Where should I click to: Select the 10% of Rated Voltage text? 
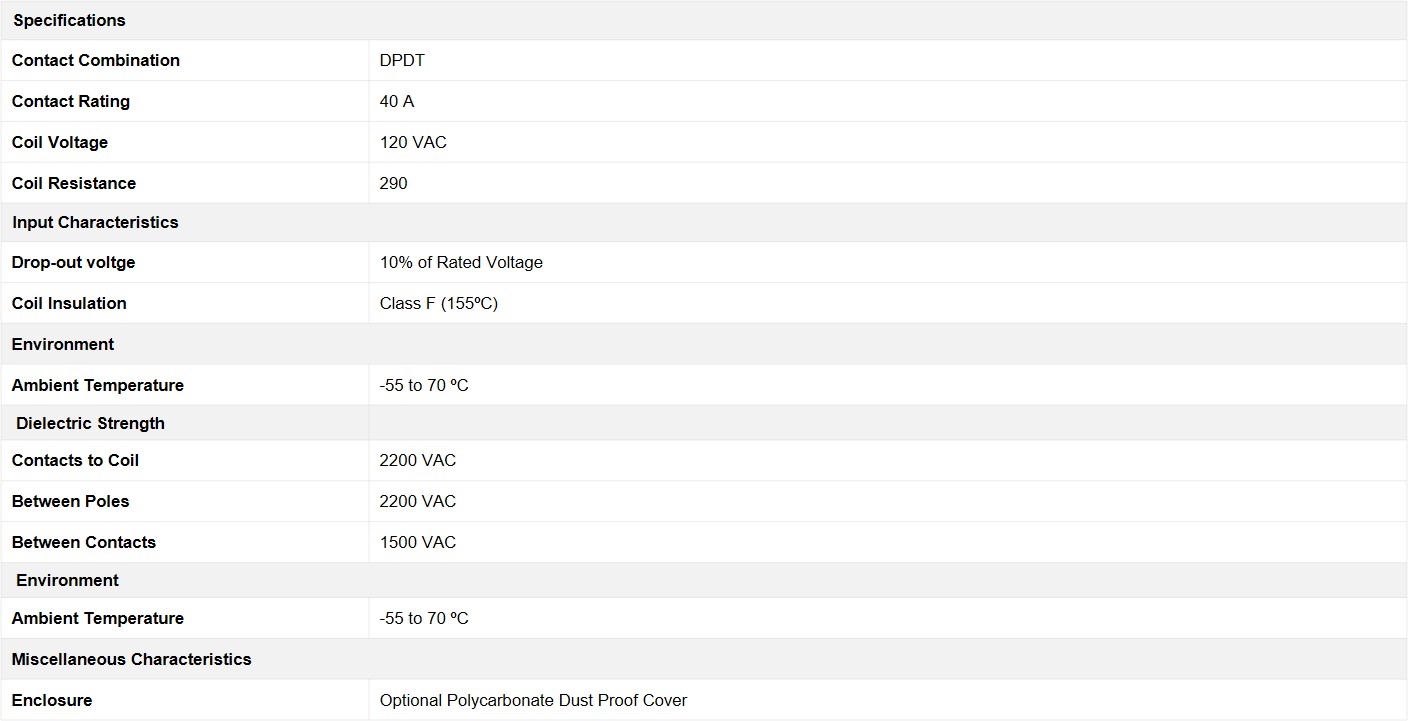461,262
